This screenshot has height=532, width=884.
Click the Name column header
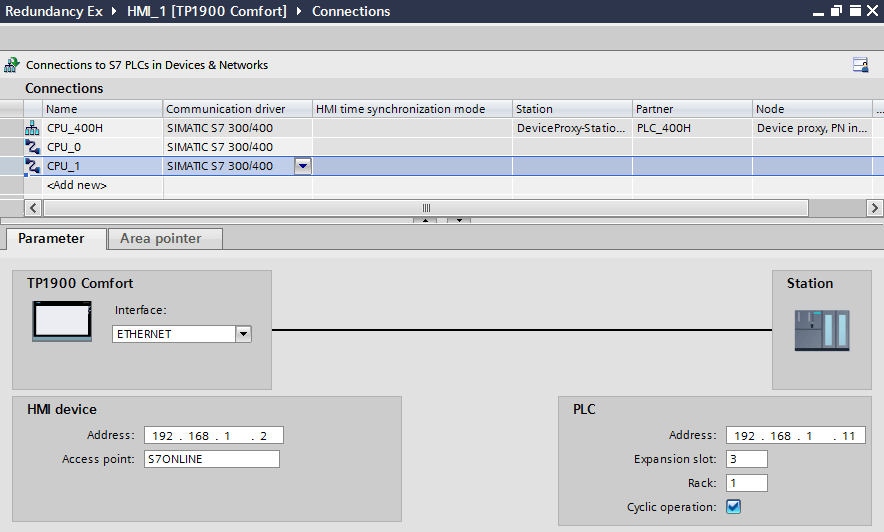click(x=103, y=109)
